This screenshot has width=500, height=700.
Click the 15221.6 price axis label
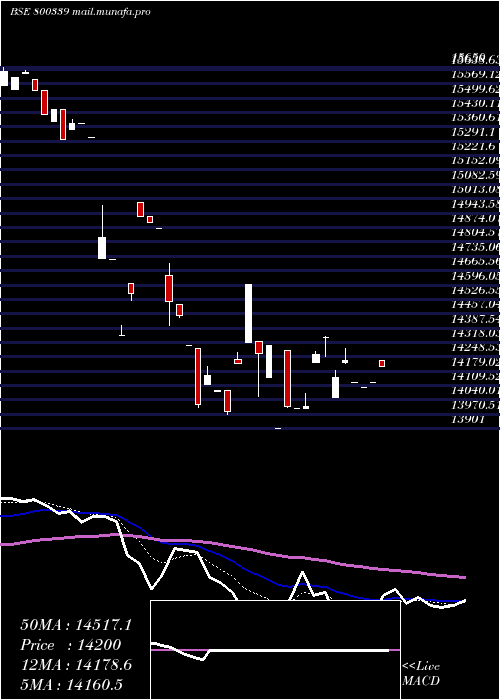click(x=473, y=146)
